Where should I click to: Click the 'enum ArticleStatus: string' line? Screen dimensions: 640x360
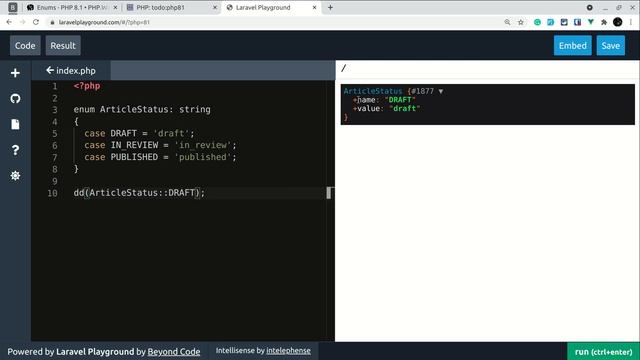click(142, 109)
